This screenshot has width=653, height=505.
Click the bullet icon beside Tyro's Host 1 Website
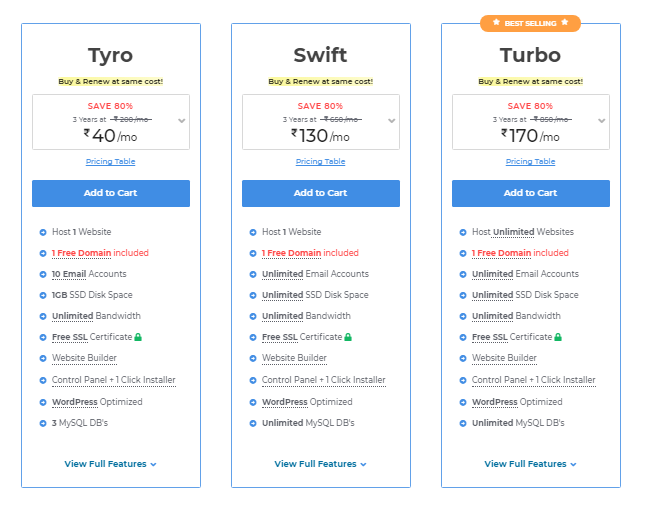[x=43, y=232]
